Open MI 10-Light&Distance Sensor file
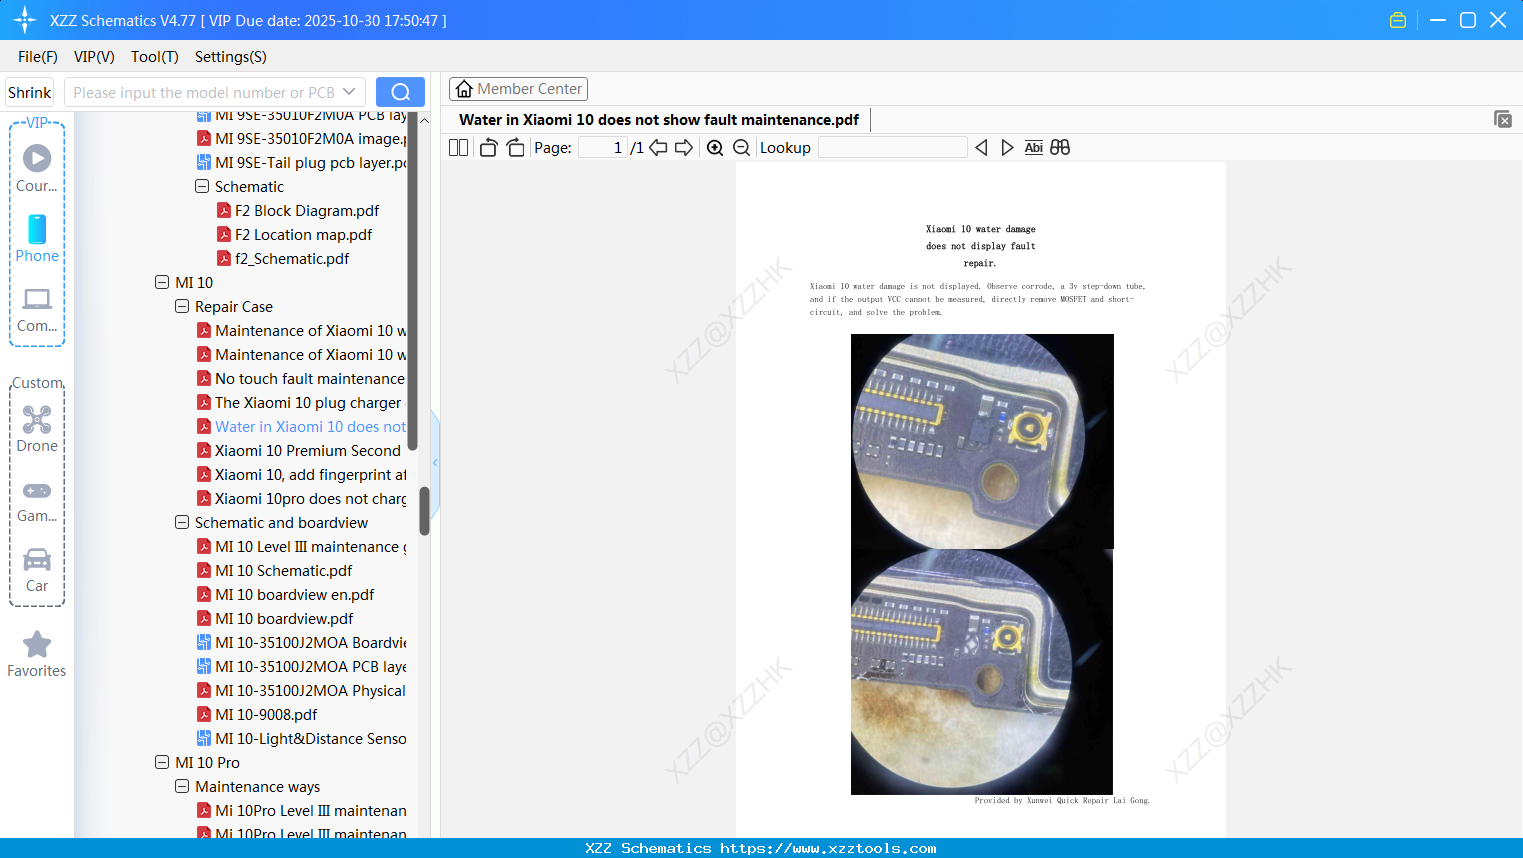The width and height of the screenshot is (1523, 858). tap(302, 738)
